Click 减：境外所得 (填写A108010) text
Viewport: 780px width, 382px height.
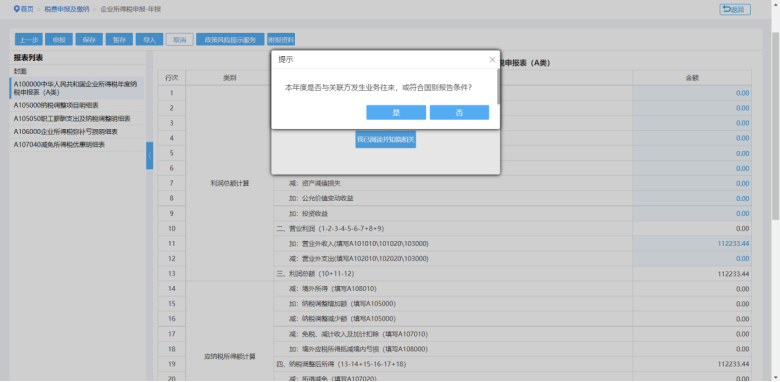(333, 288)
